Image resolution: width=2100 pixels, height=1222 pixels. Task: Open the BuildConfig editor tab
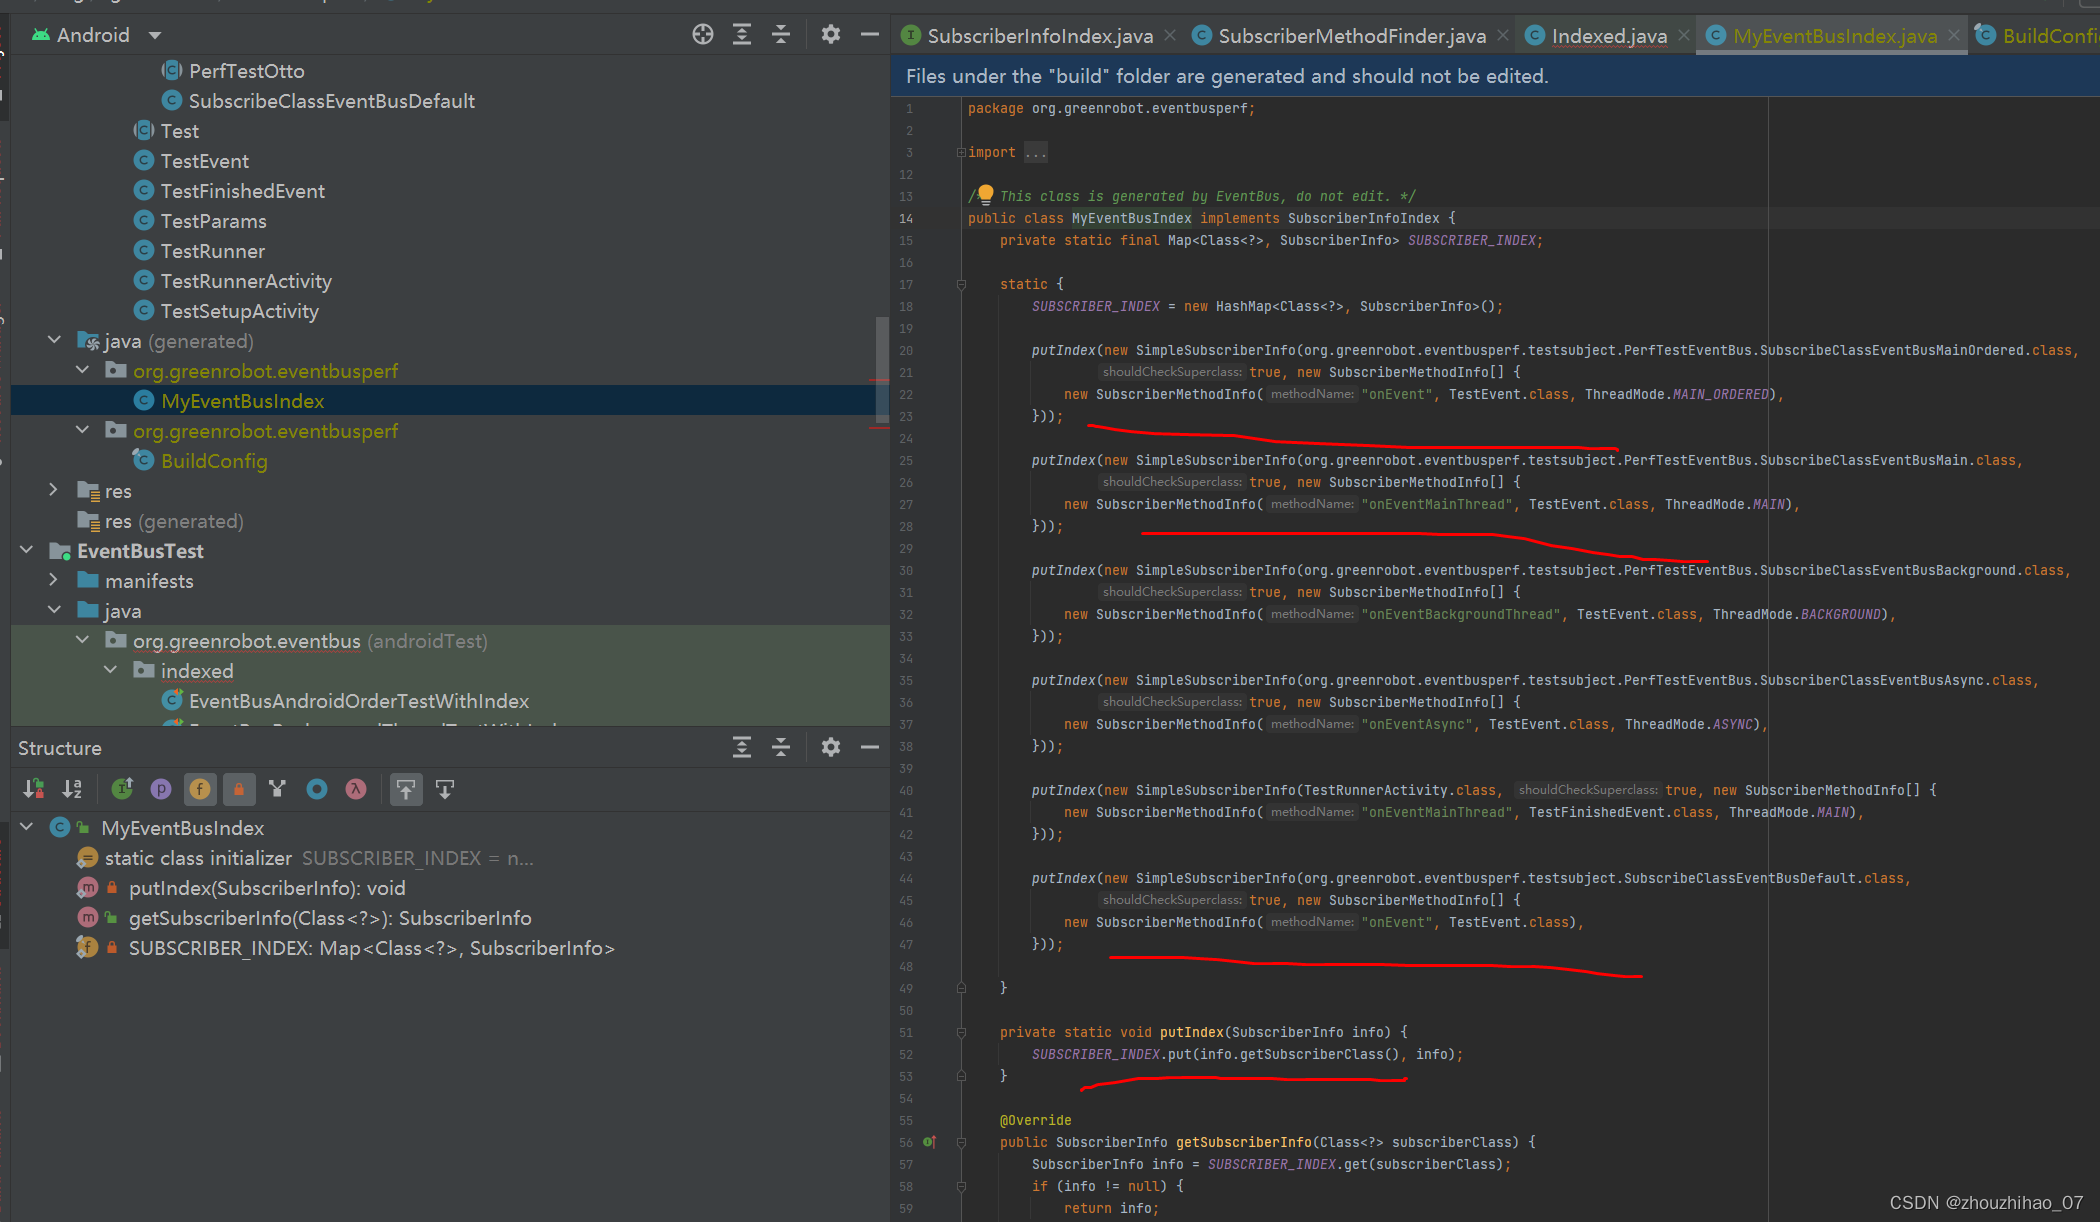2036,36
